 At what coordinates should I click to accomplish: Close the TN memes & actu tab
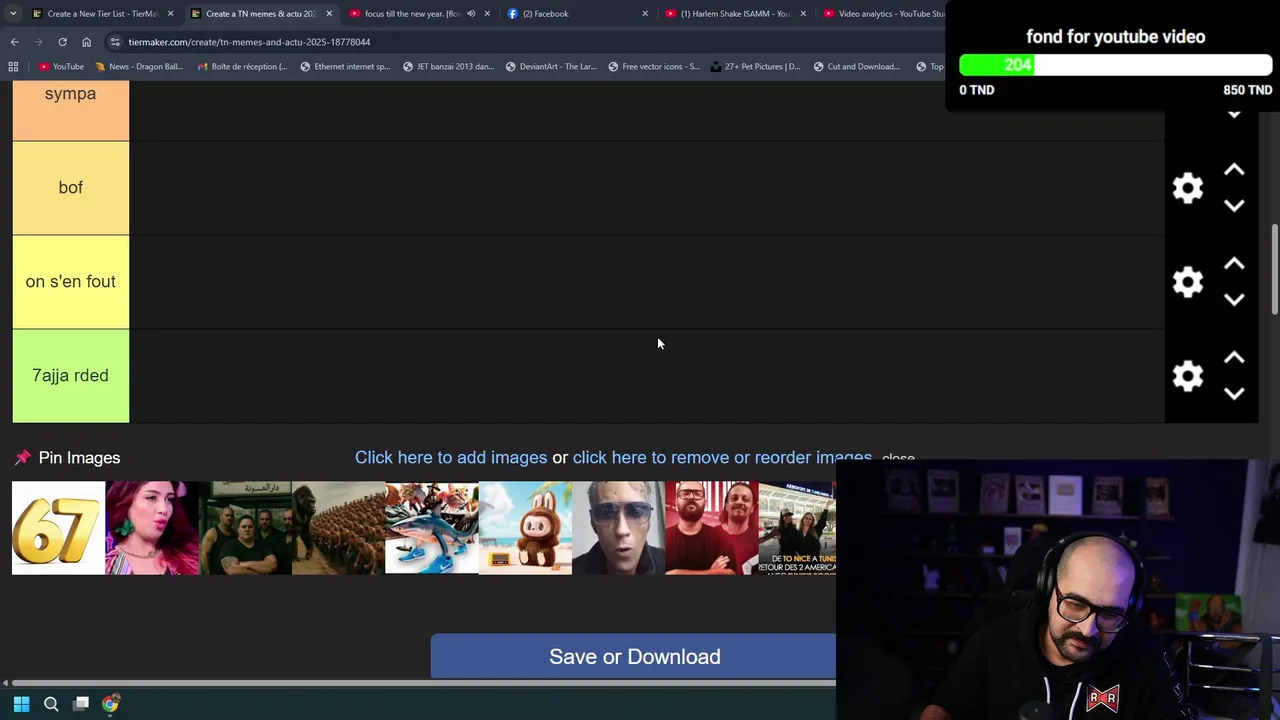(329, 14)
